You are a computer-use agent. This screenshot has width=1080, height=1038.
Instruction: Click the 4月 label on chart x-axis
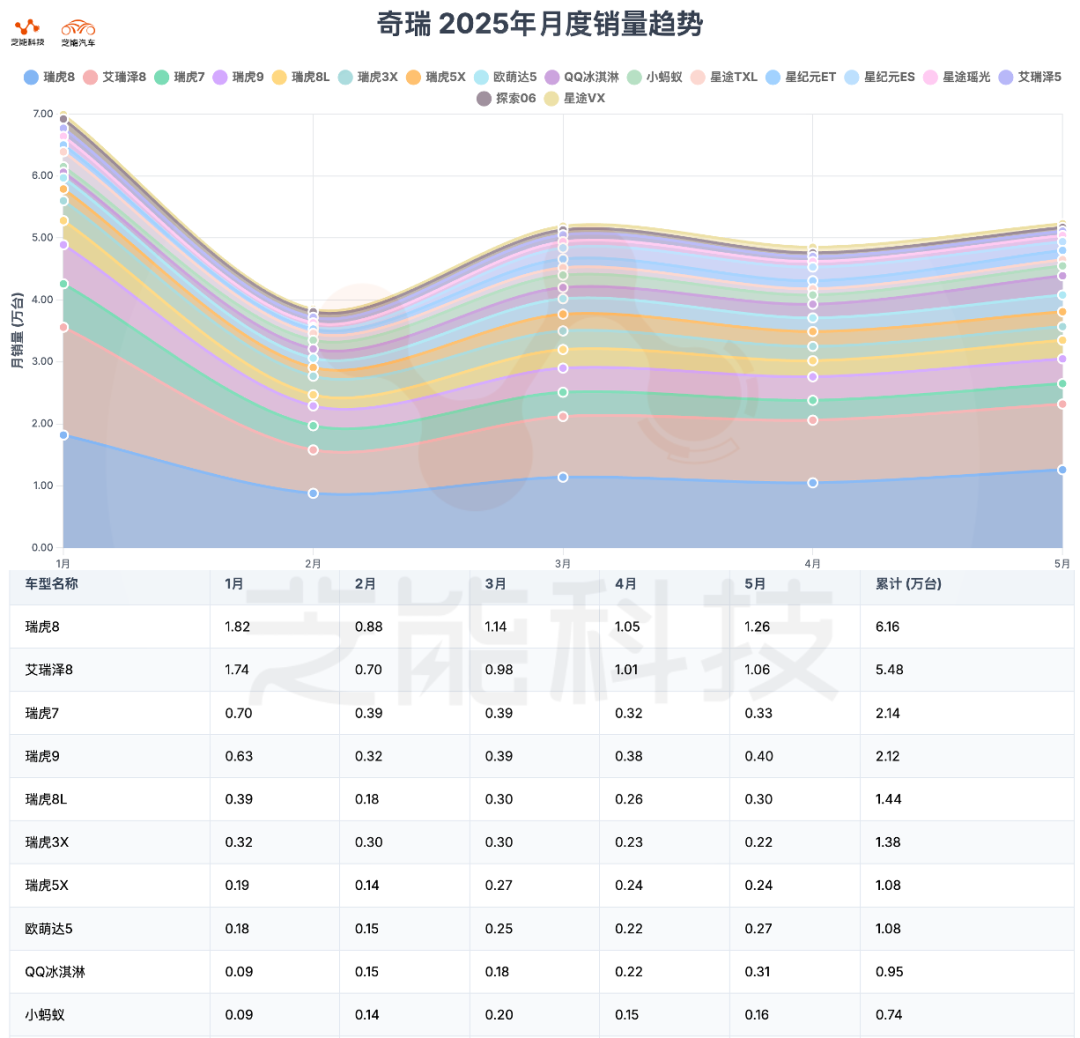point(813,563)
